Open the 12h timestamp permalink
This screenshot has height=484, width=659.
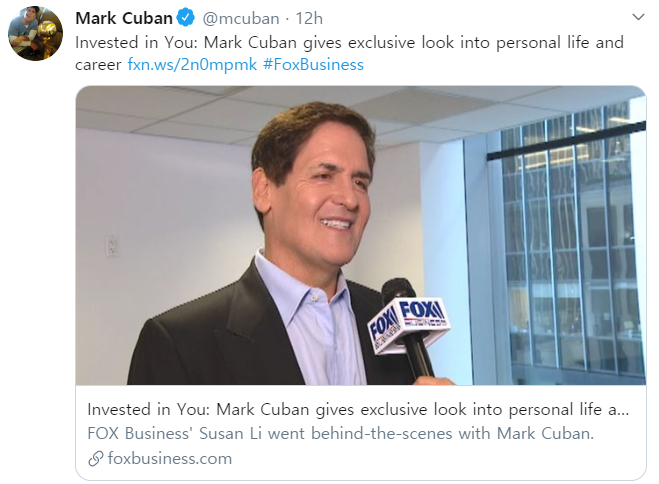(x=309, y=19)
